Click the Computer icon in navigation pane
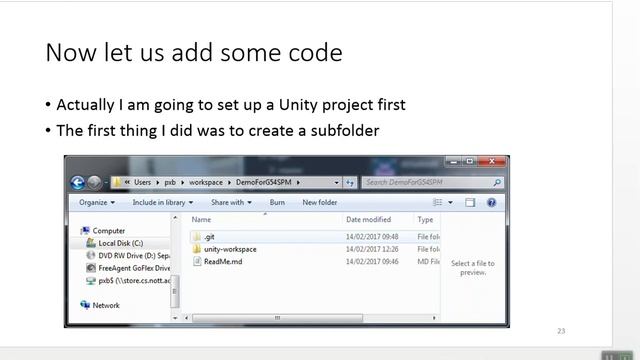640x360 pixels. point(85,231)
